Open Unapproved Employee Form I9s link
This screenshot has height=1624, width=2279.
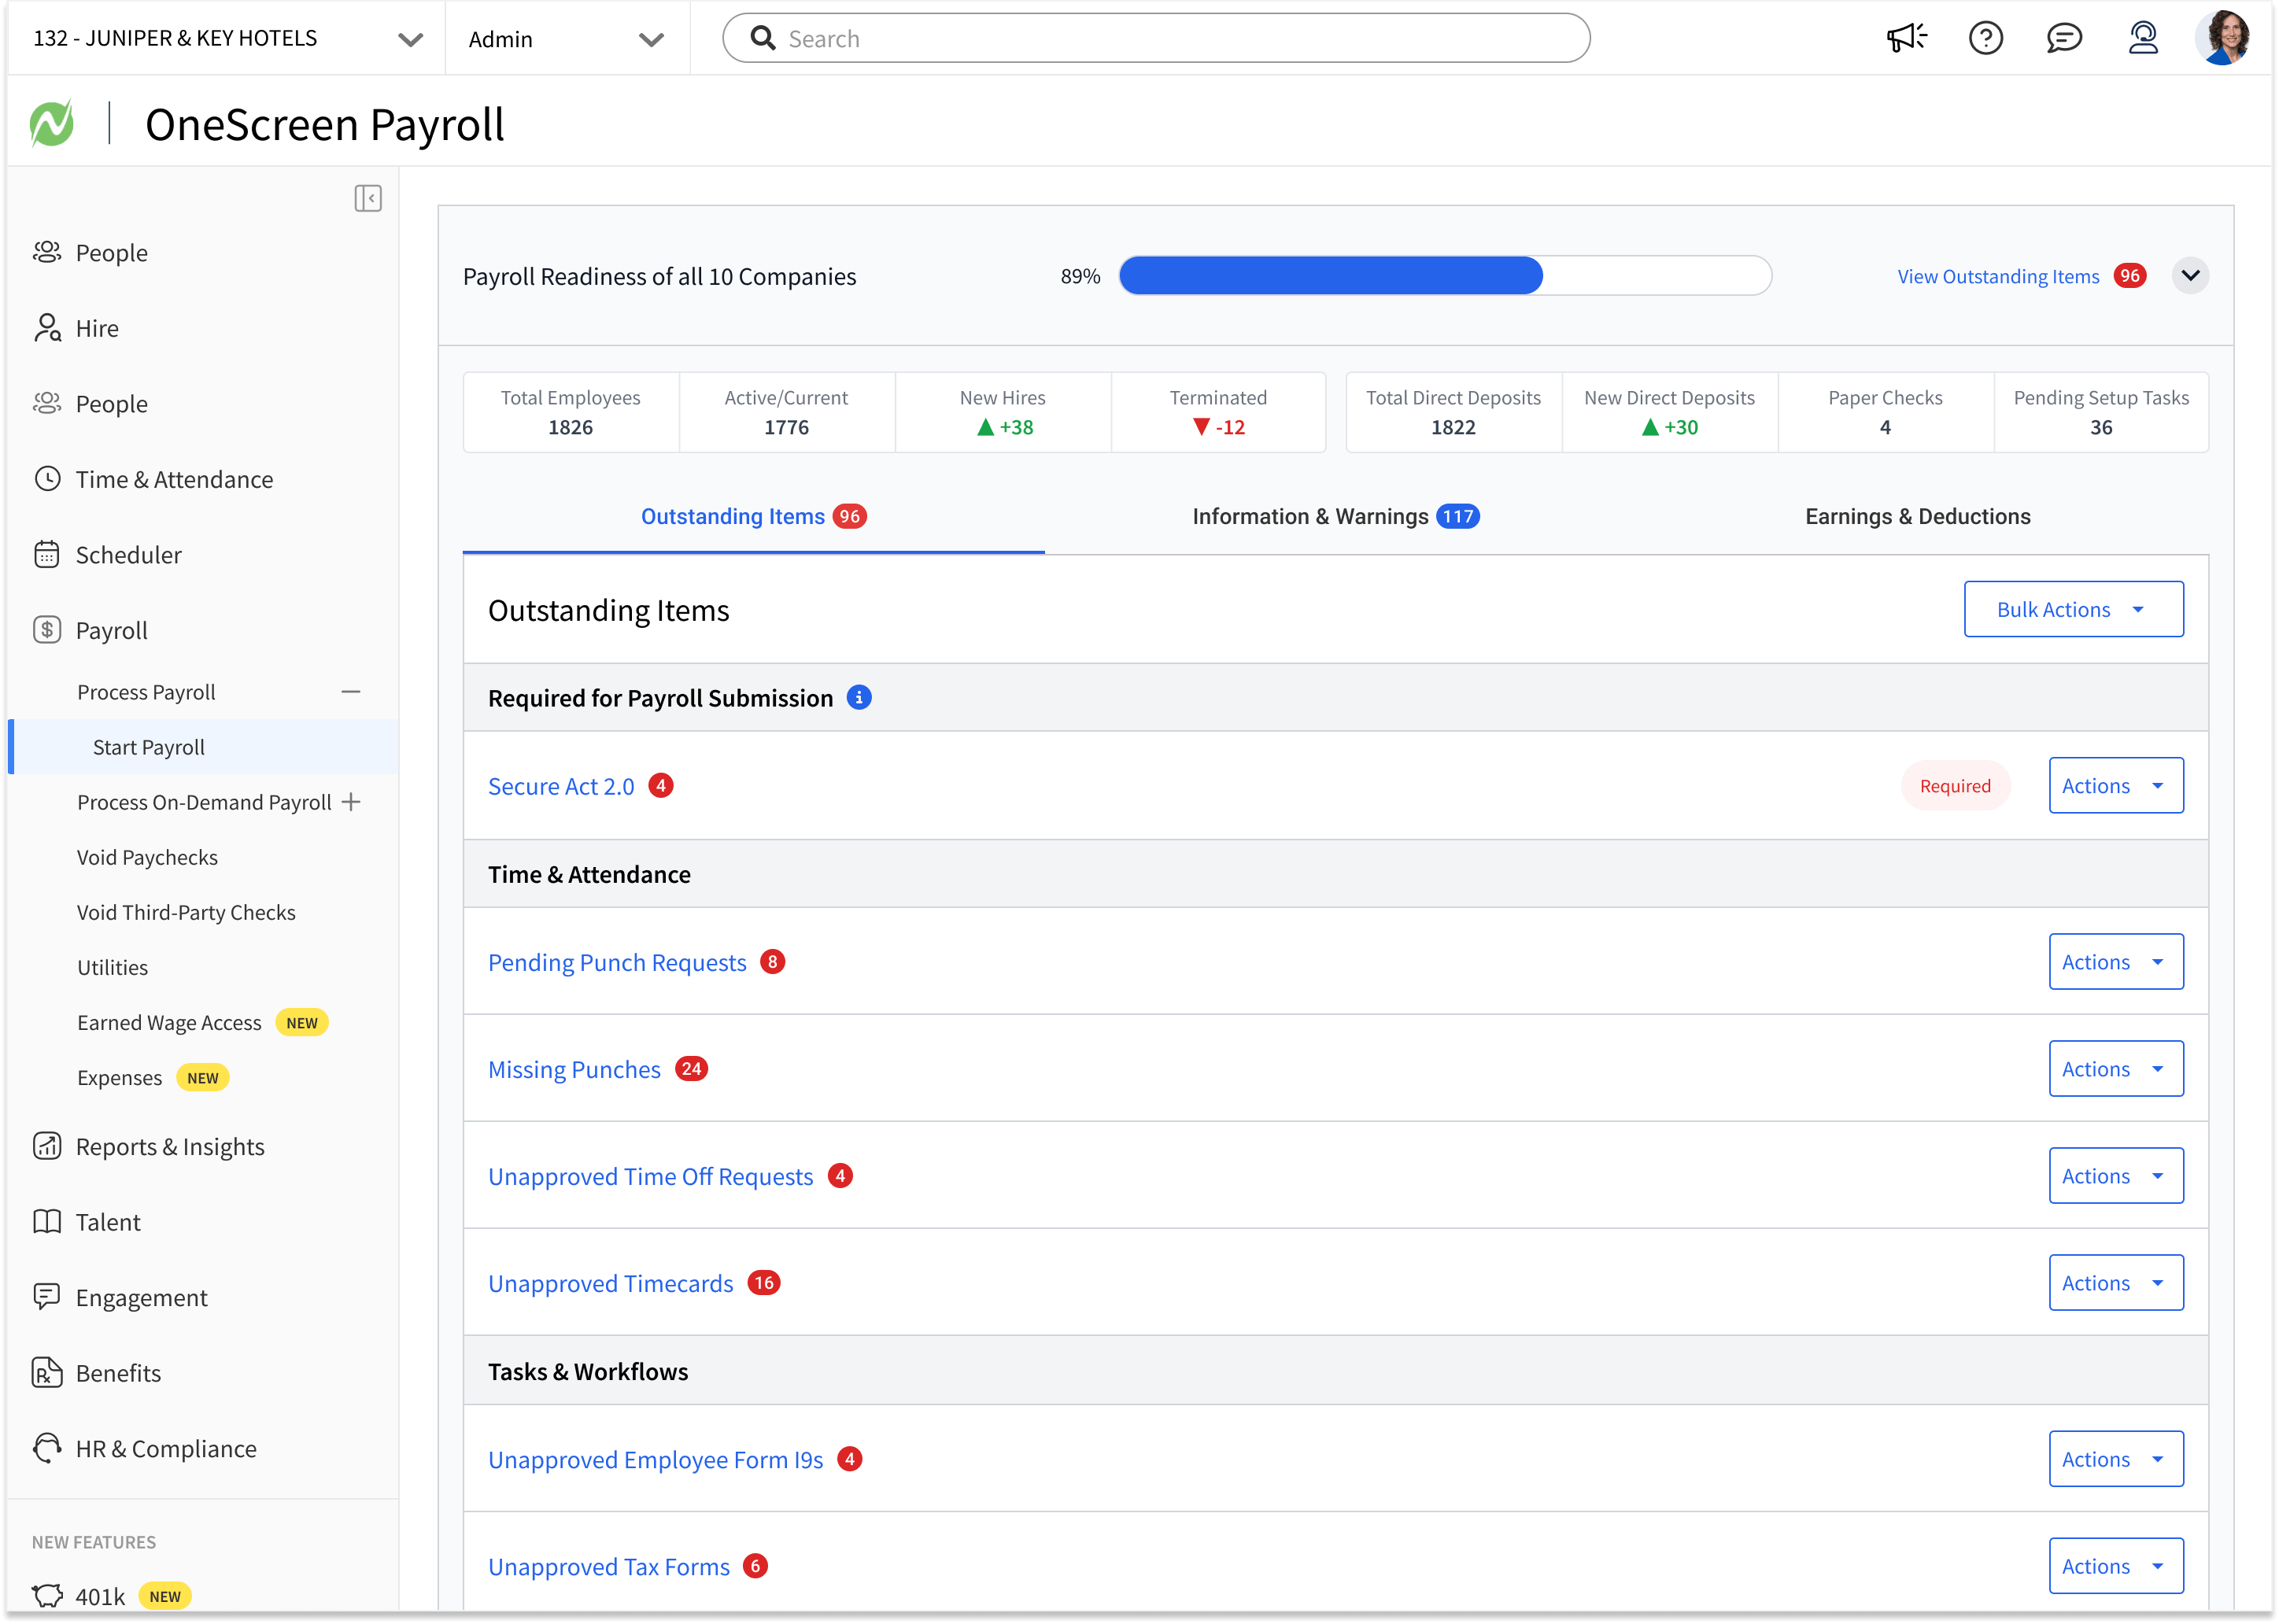click(655, 1459)
